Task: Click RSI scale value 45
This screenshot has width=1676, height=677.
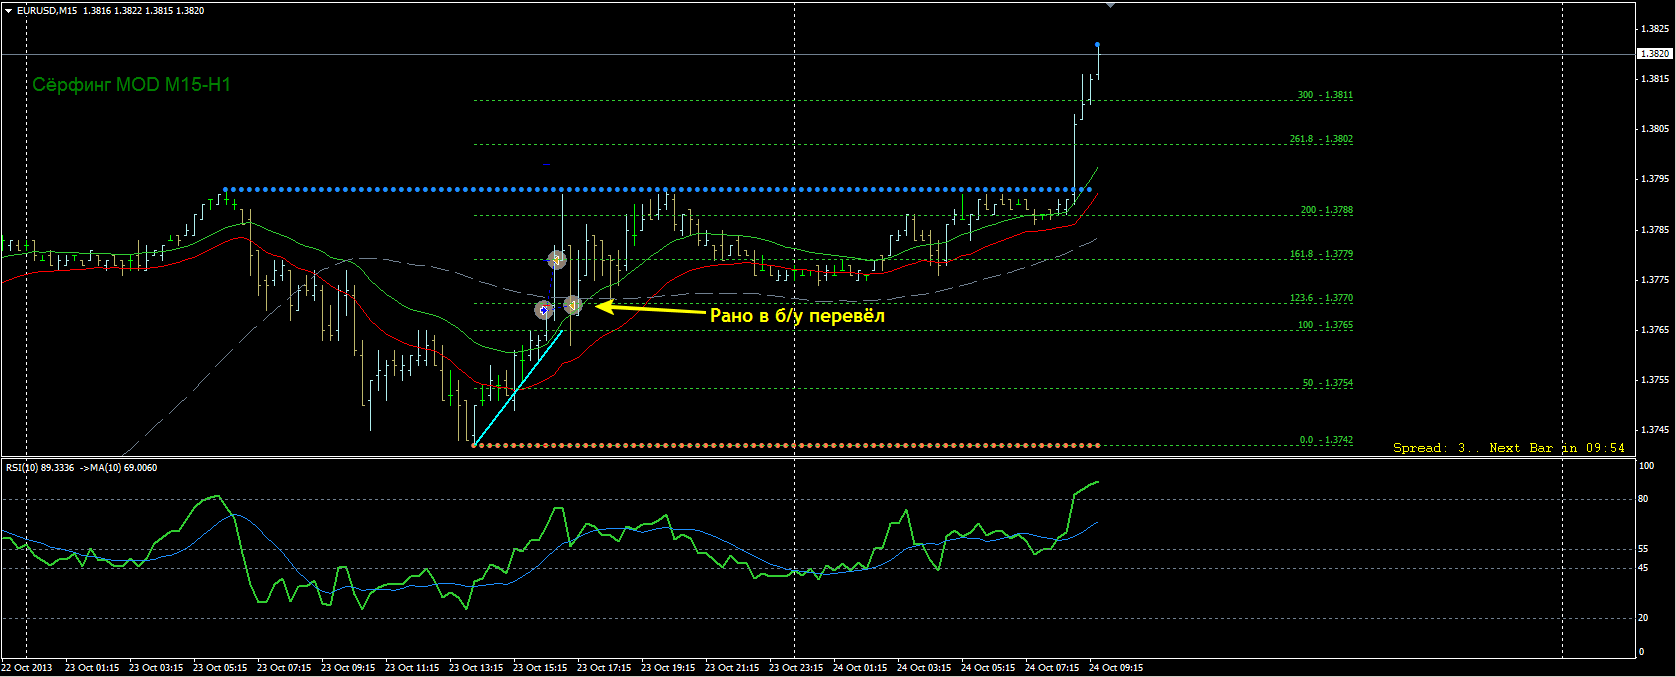Action: coord(1644,568)
